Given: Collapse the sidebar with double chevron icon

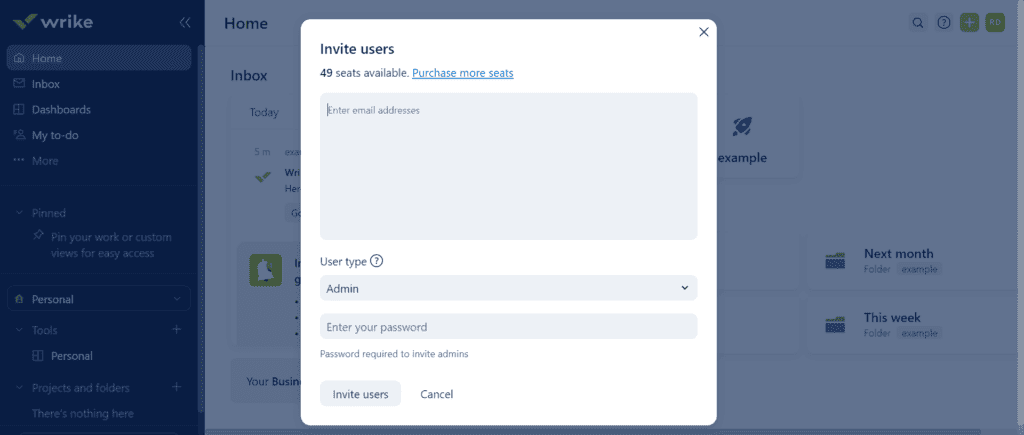Looking at the screenshot, I should pyautogui.click(x=185, y=22).
